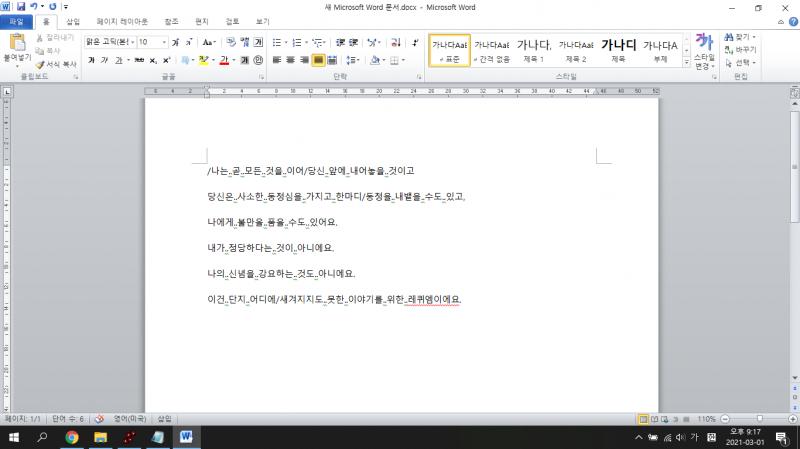Toggle Bold (가) formatting
Screen dimensions: 800x449
pyautogui.click(x=91, y=60)
